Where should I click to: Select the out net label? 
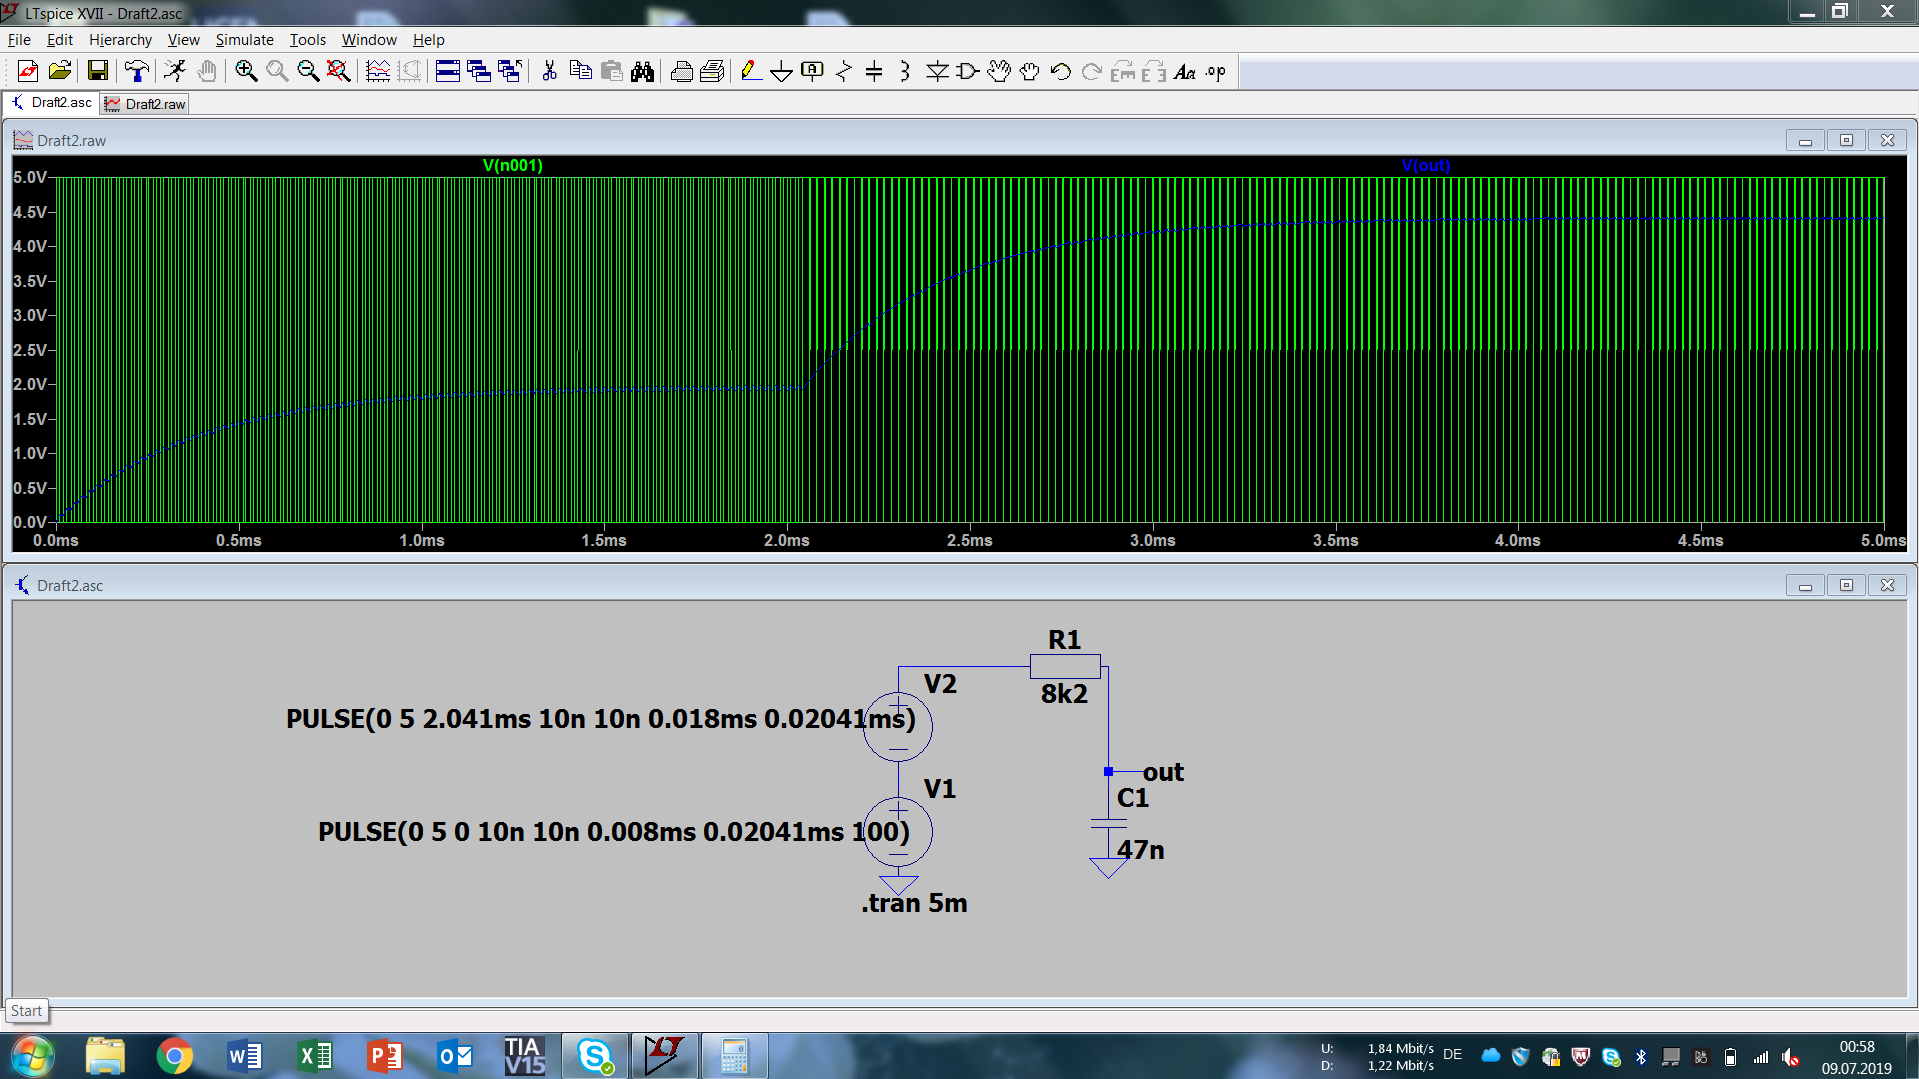[x=1163, y=772]
